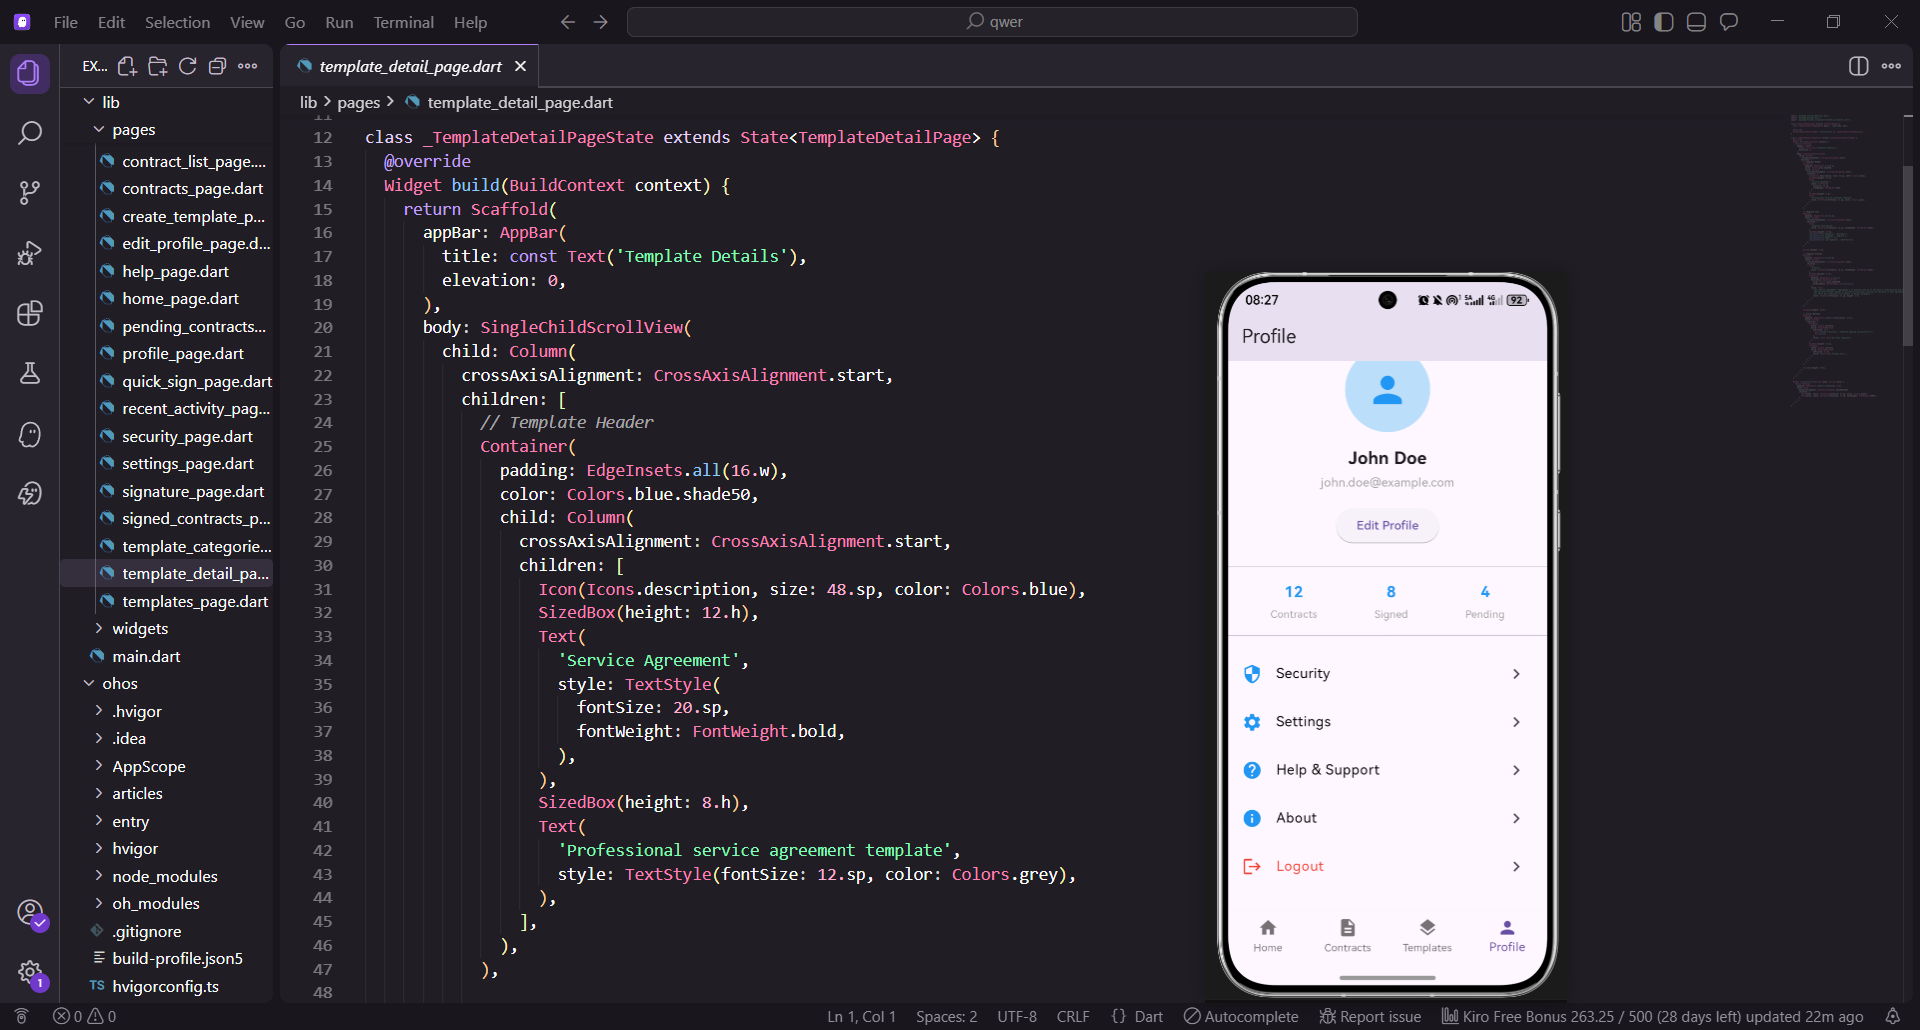Screen dimensions: 1920x1030
Task: Tap Logout in the phone preview
Action: [1386, 866]
